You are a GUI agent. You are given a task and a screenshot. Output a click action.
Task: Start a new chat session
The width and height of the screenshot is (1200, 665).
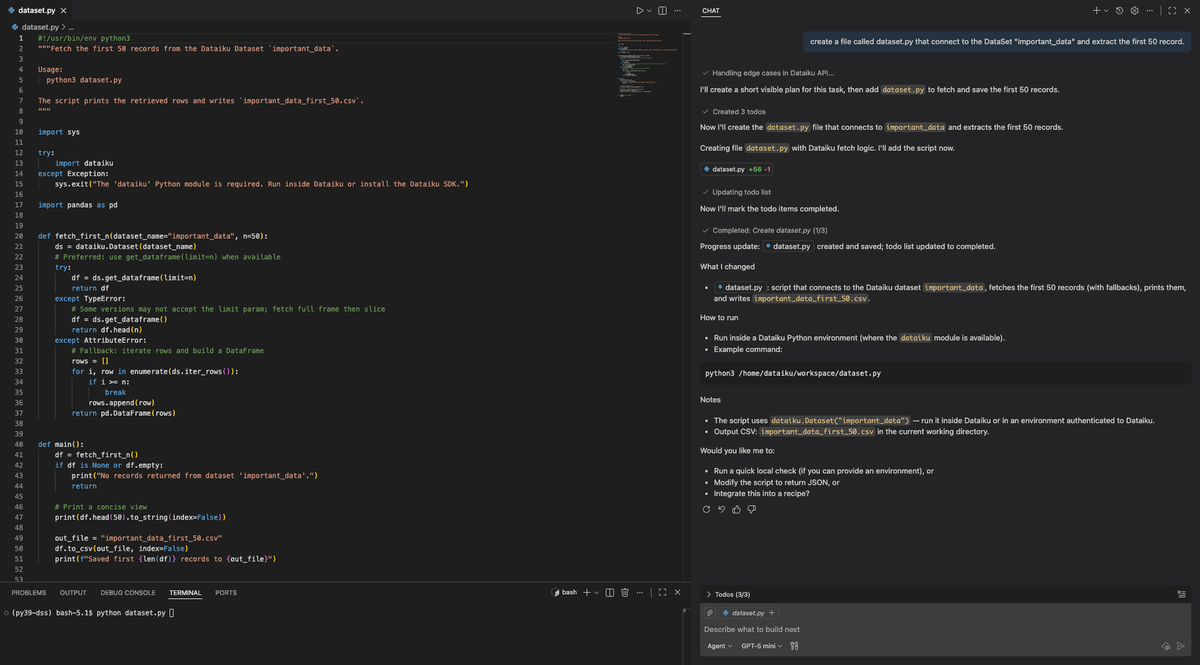tap(1096, 10)
